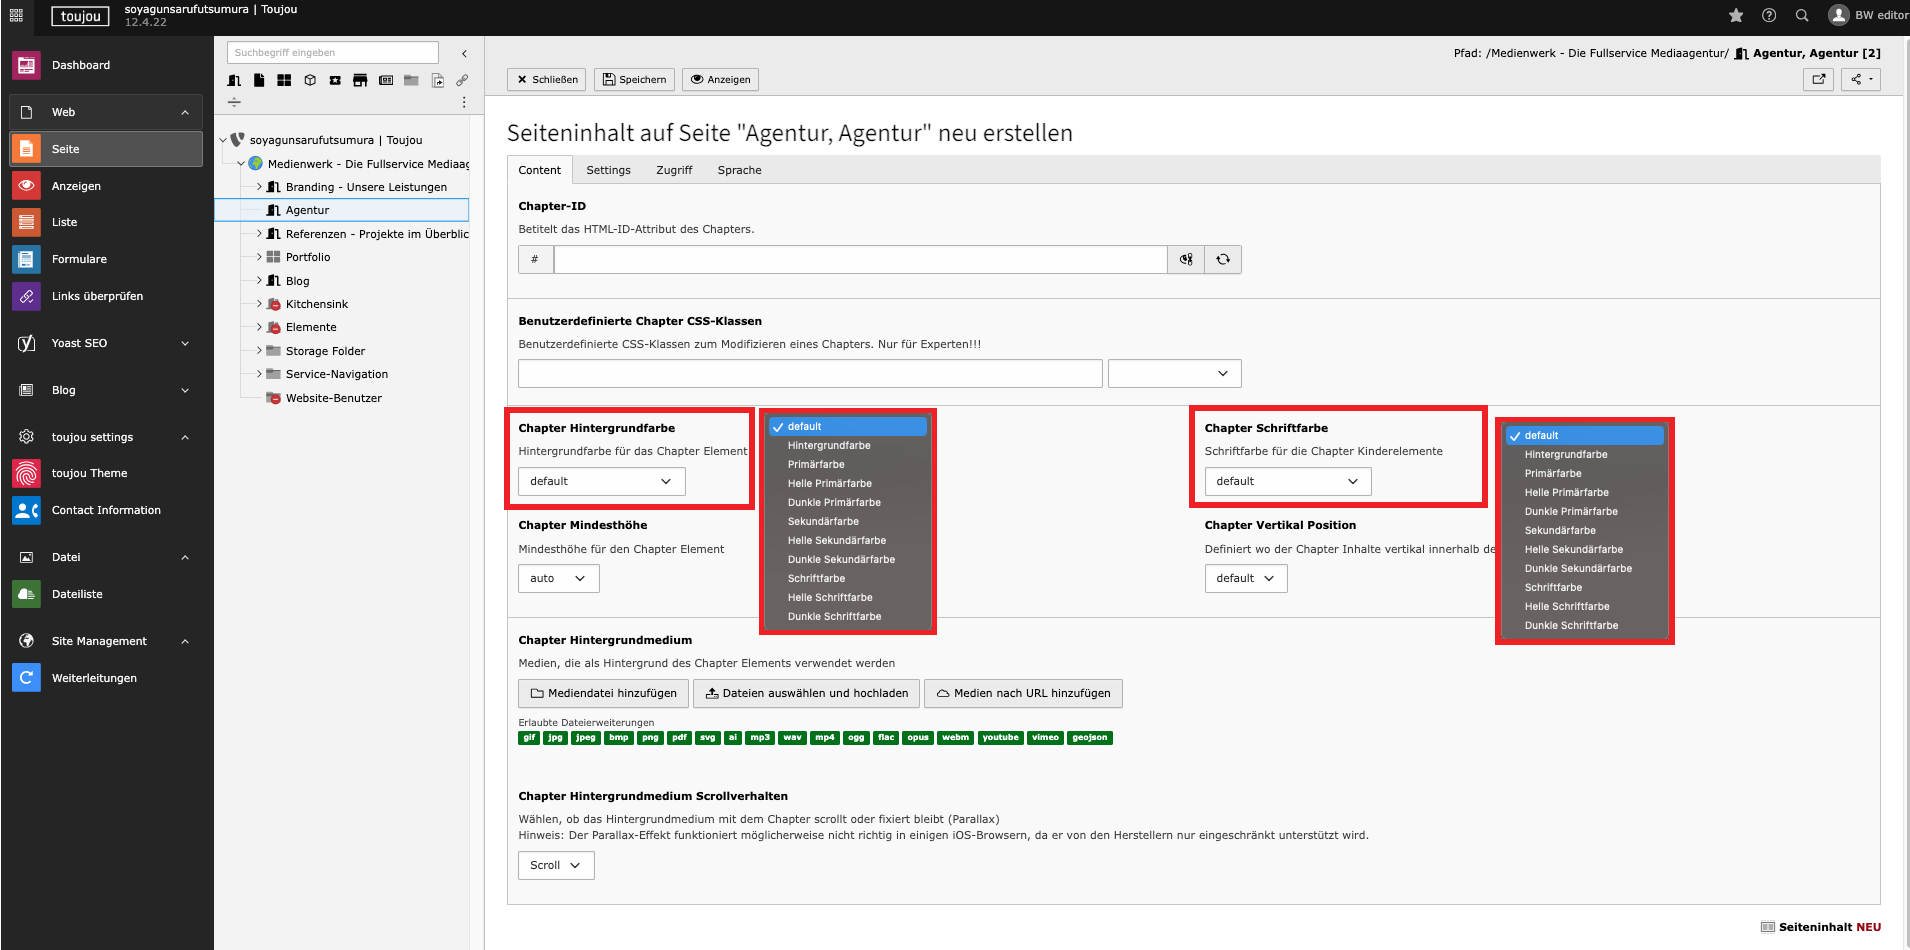Collapse the page tree panel with the chevron
Viewport: 1910px width, 950px height.
click(x=464, y=54)
